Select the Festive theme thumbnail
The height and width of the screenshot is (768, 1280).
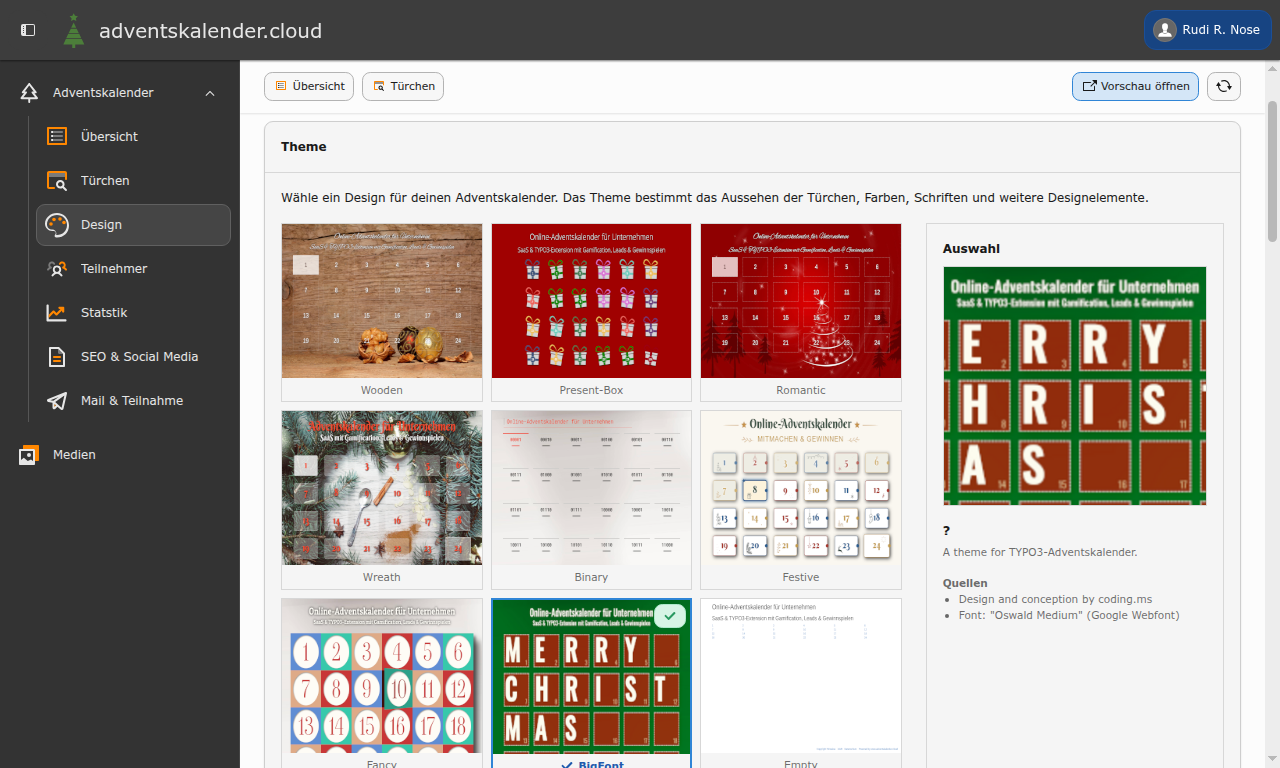coord(801,500)
